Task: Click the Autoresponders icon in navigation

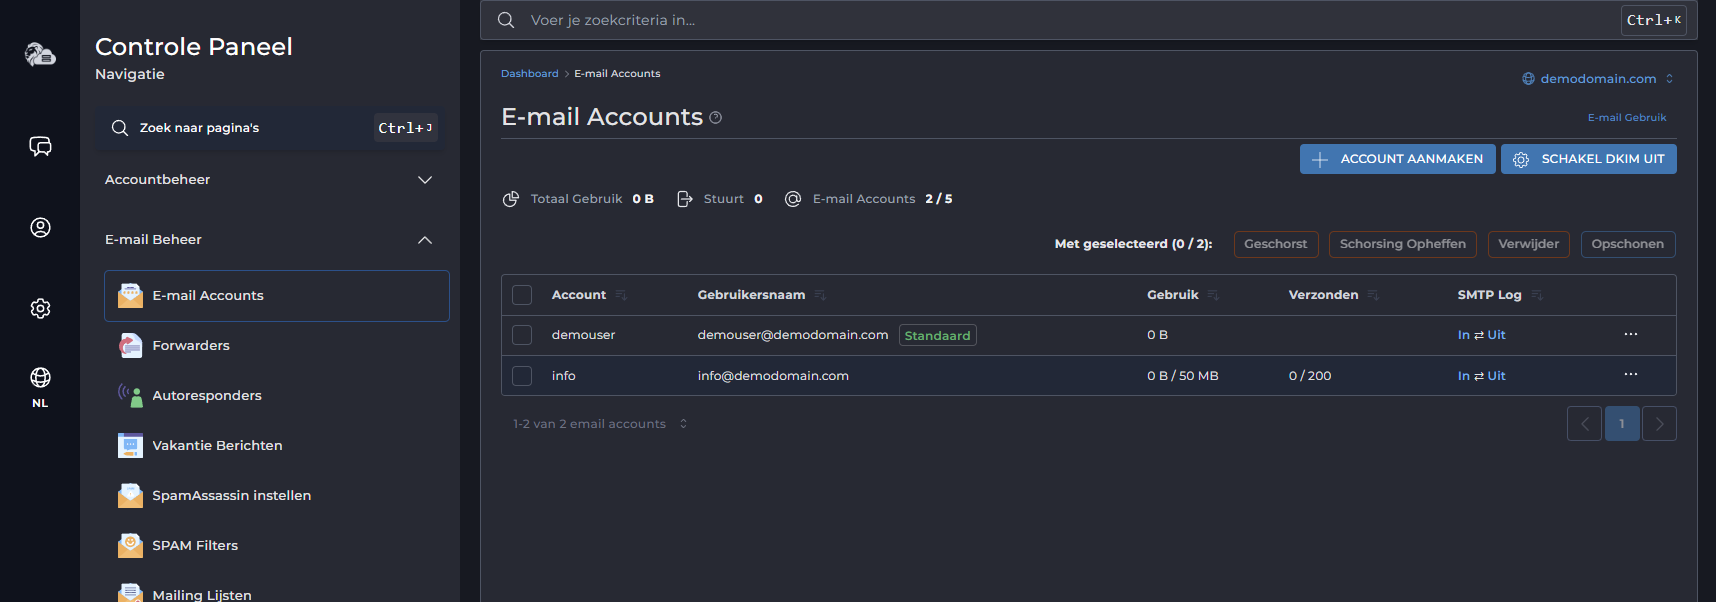Action: (x=130, y=395)
